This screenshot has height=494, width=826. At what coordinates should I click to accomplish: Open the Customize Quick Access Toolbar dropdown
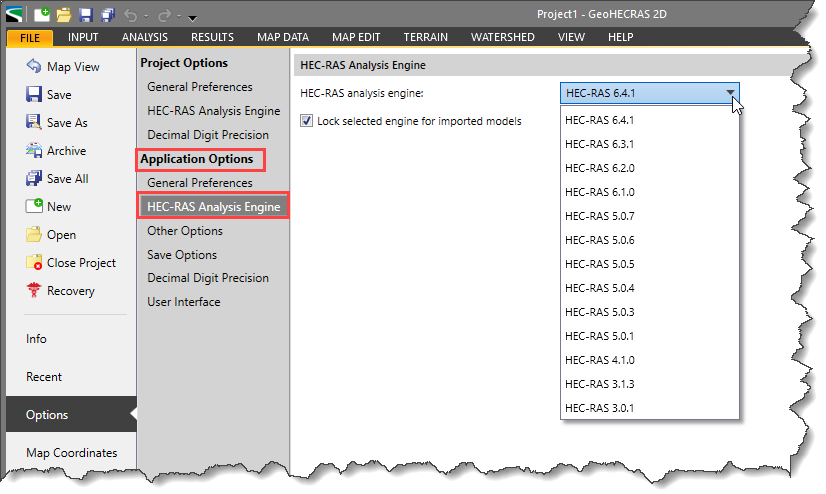coord(193,17)
